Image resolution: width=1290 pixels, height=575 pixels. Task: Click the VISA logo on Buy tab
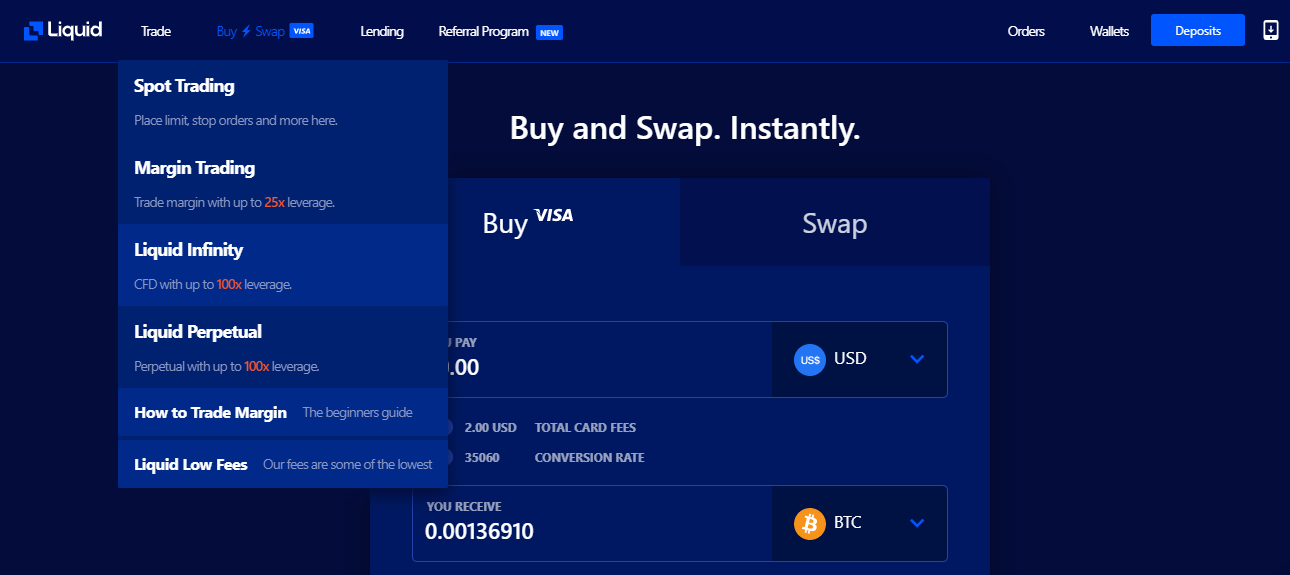tap(554, 215)
